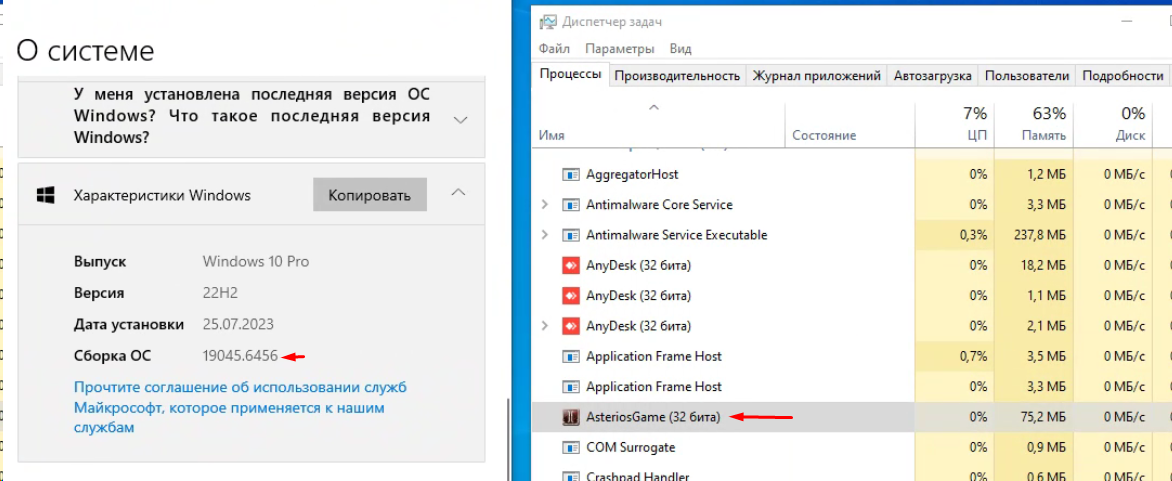Click the COM Surrogate process icon

pos(571,448)
